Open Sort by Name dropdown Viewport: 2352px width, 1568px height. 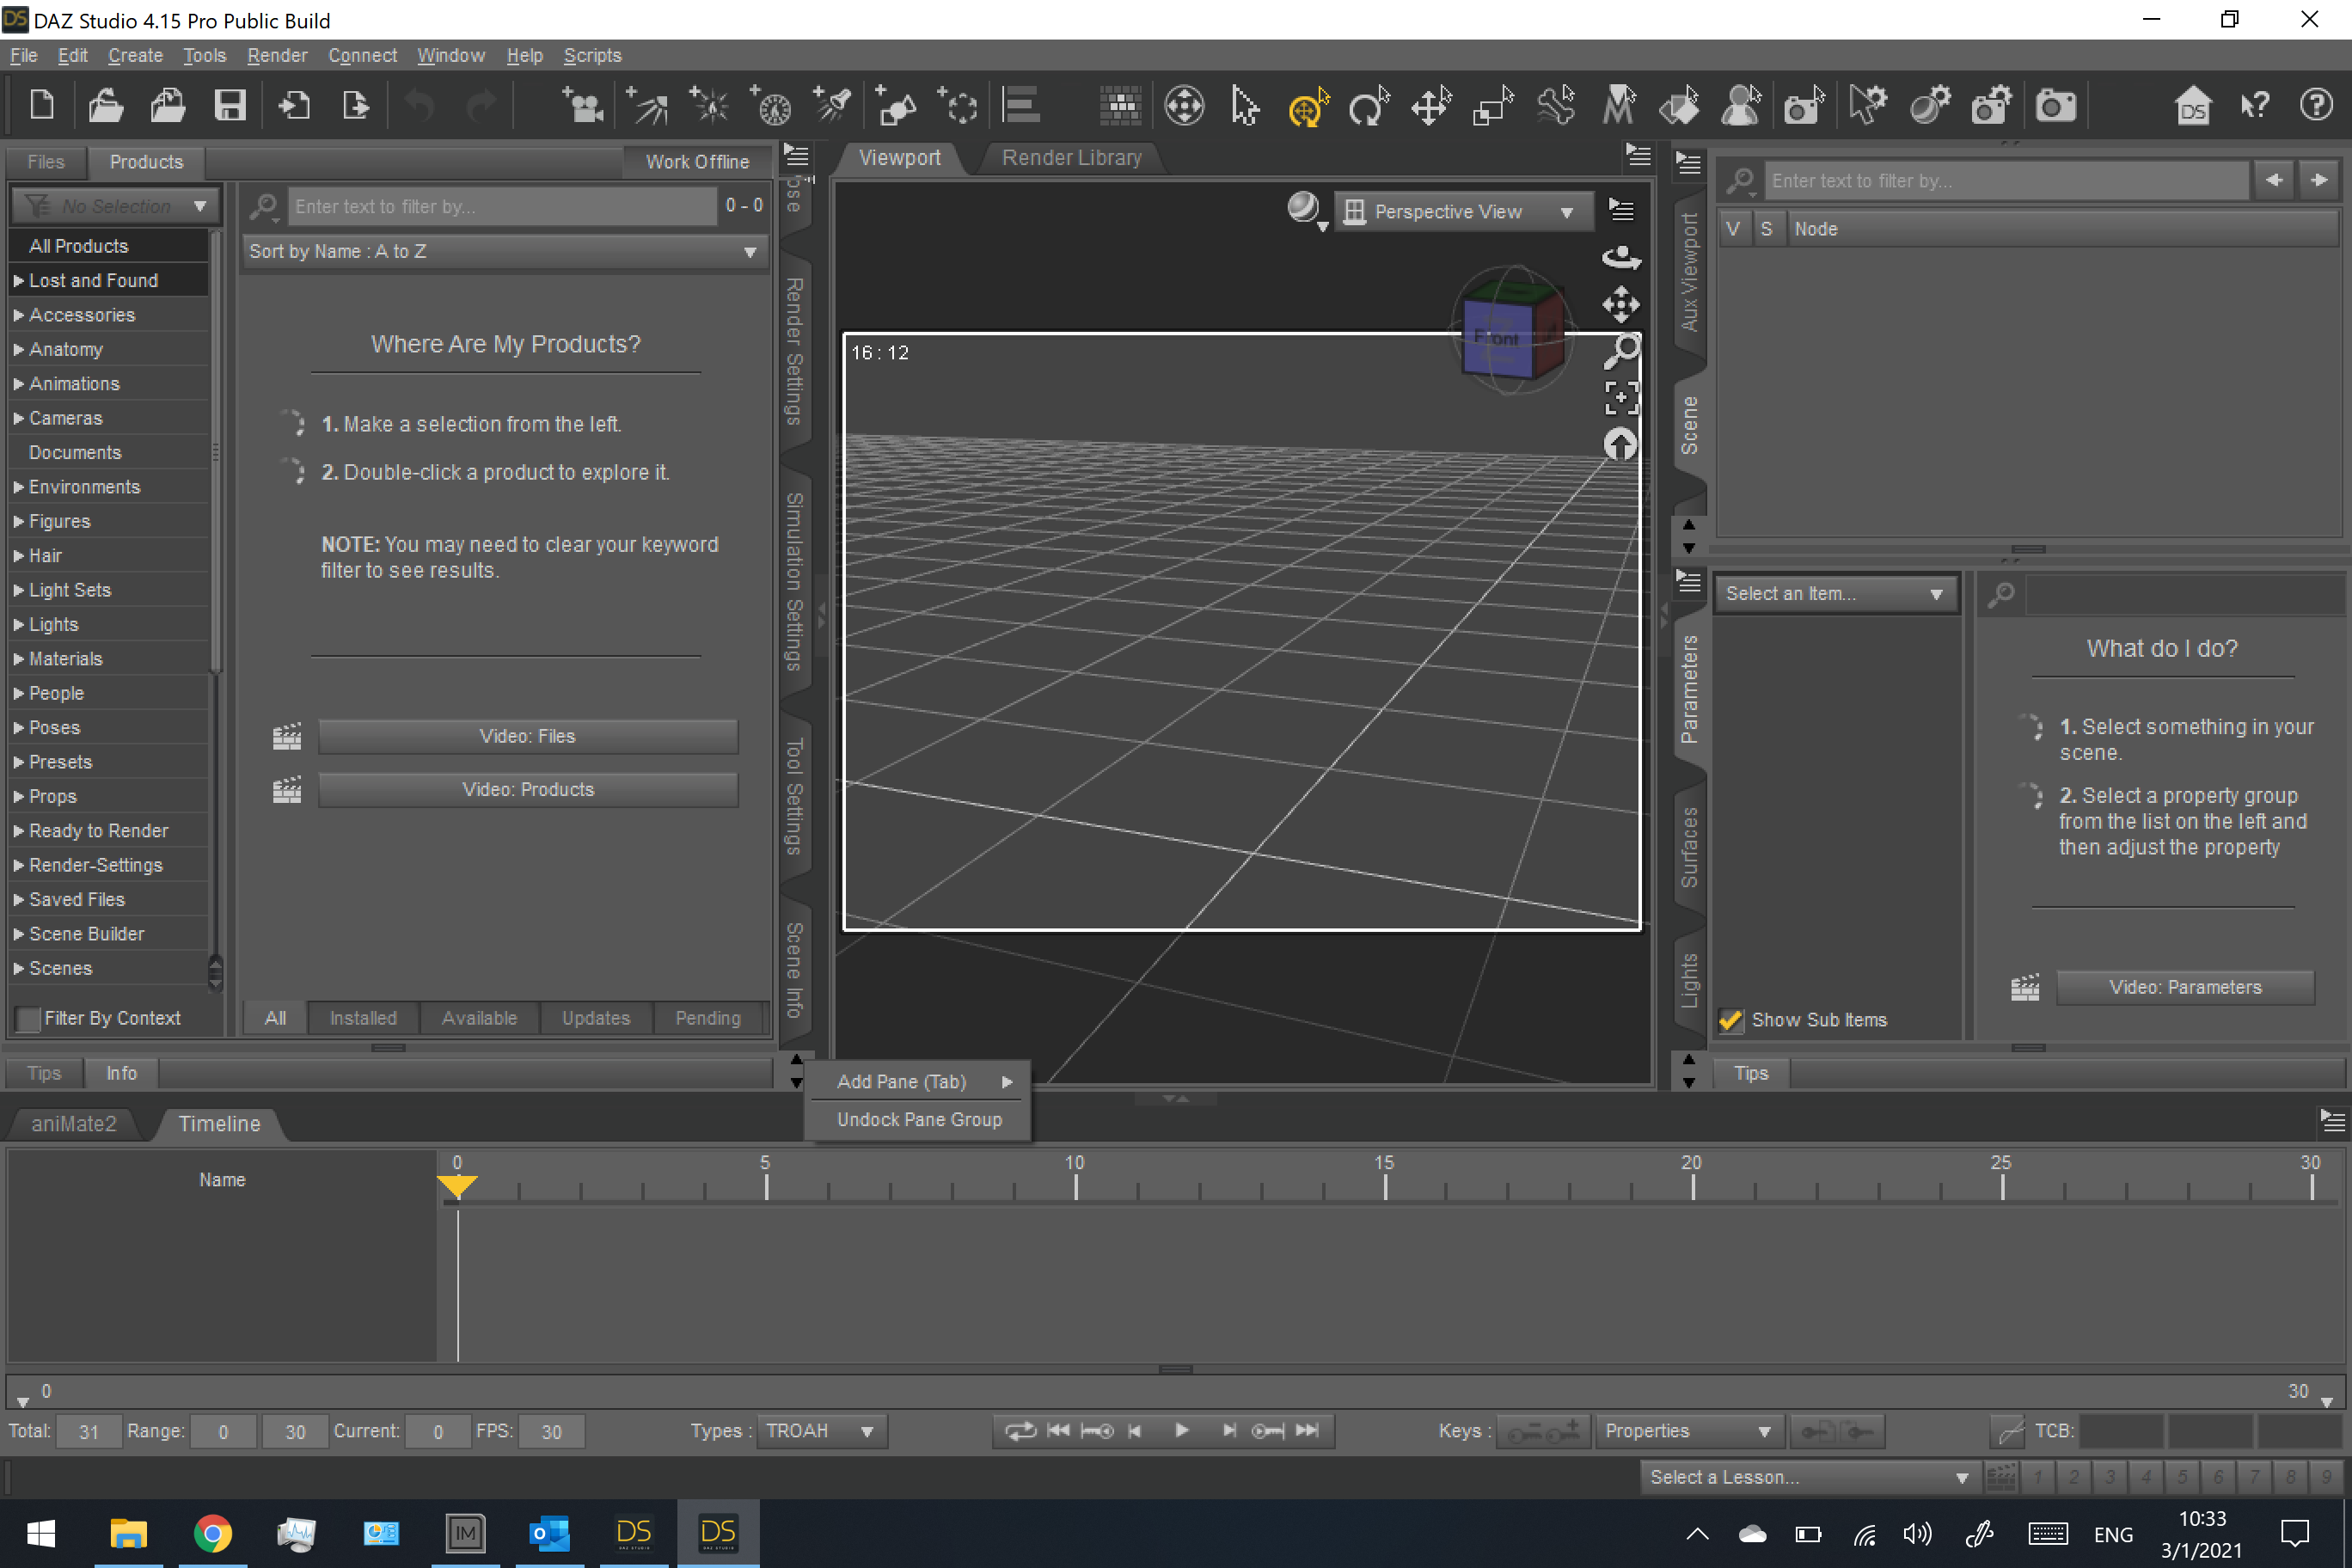pos(503,251)
